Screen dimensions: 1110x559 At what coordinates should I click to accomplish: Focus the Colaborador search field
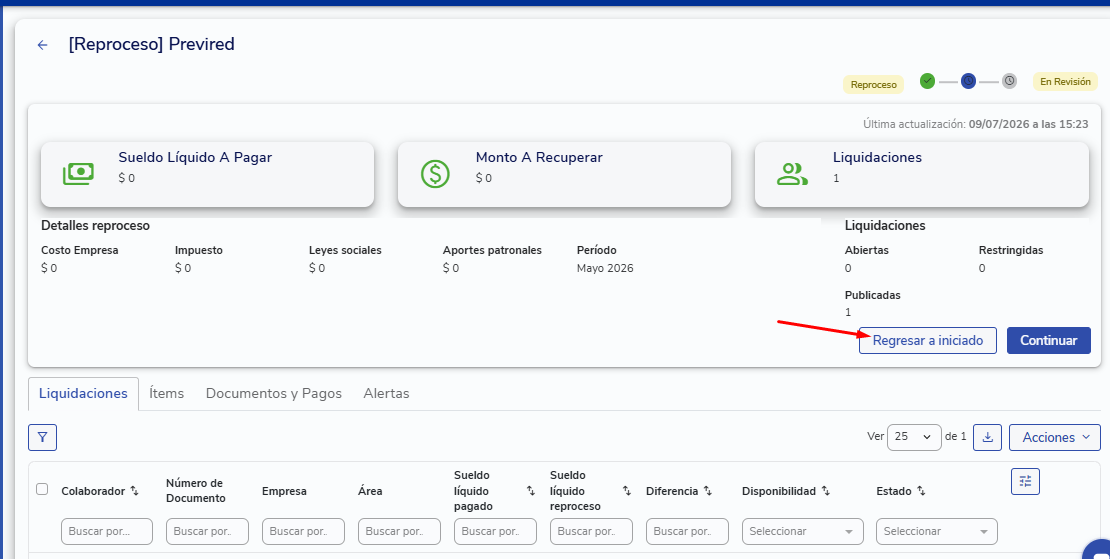(x=107, y=531)
